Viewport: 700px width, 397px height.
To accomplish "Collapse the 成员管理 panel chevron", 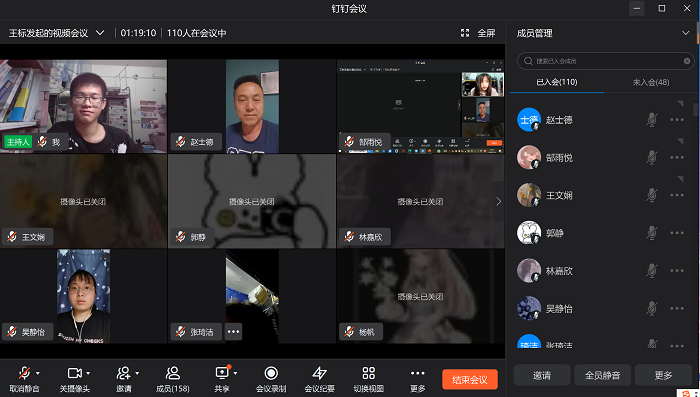I will coord(685,33).
